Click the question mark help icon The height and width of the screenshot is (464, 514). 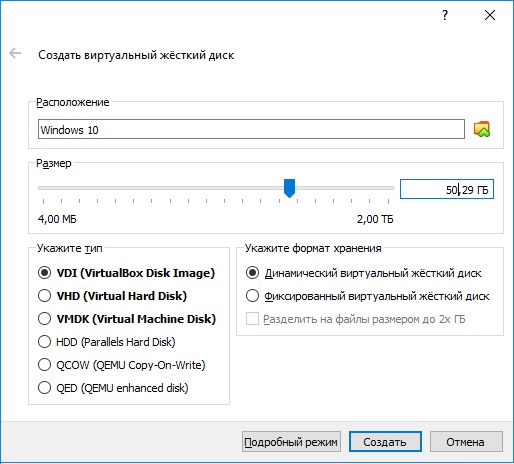click(x=445, y=15)
